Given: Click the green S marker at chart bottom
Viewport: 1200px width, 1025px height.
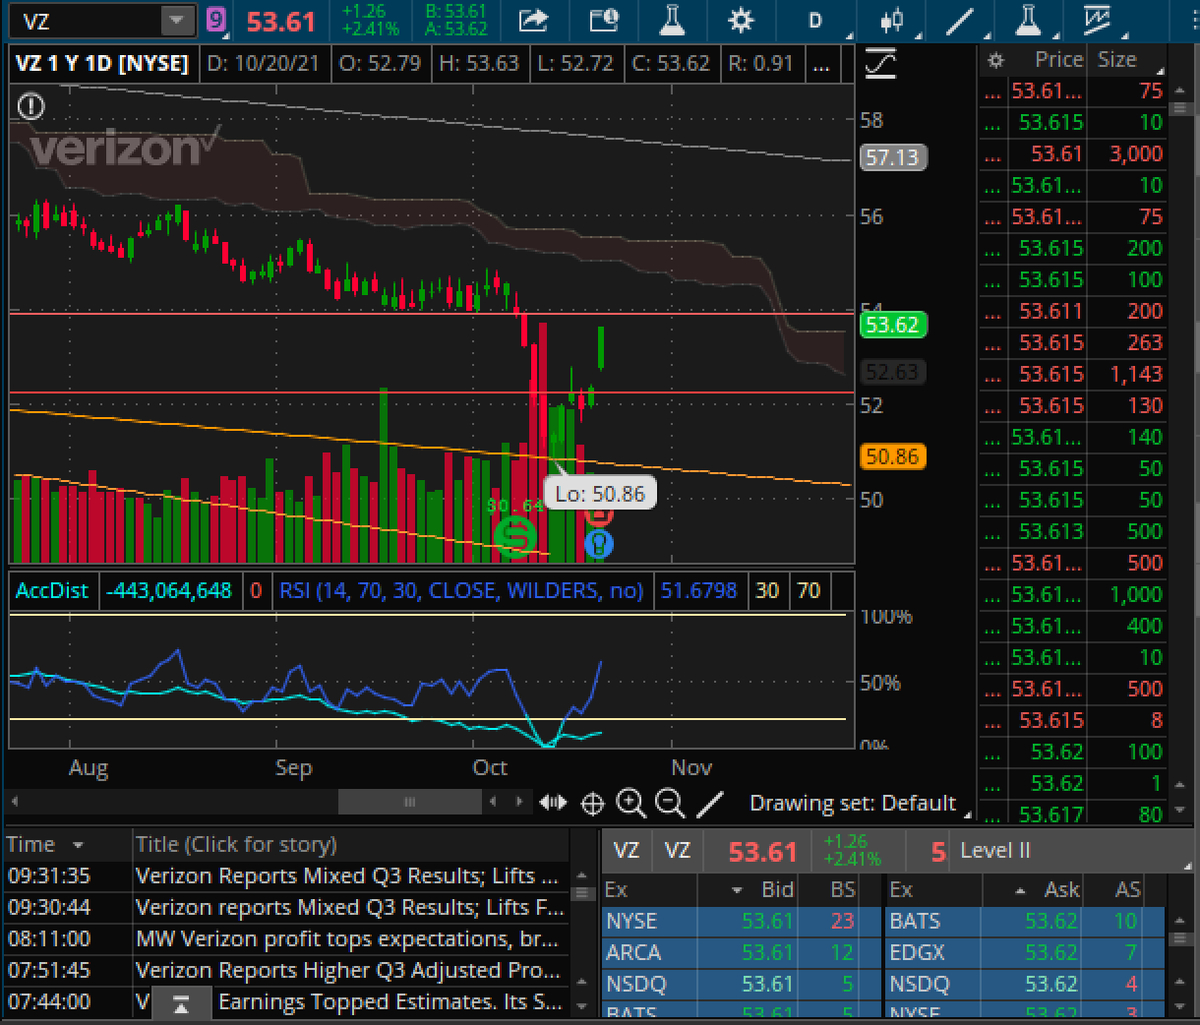Looking at the screenshot, I should [517, 537].
